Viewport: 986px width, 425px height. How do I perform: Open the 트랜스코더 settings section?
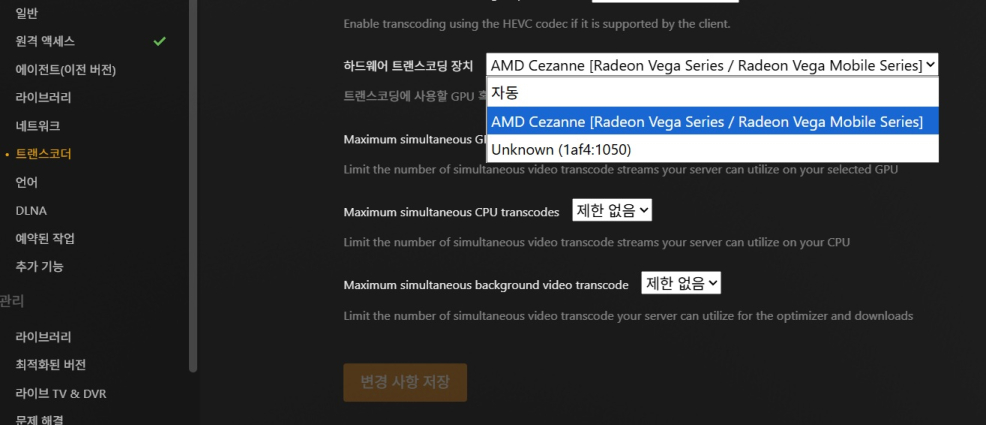coord(43,155)
